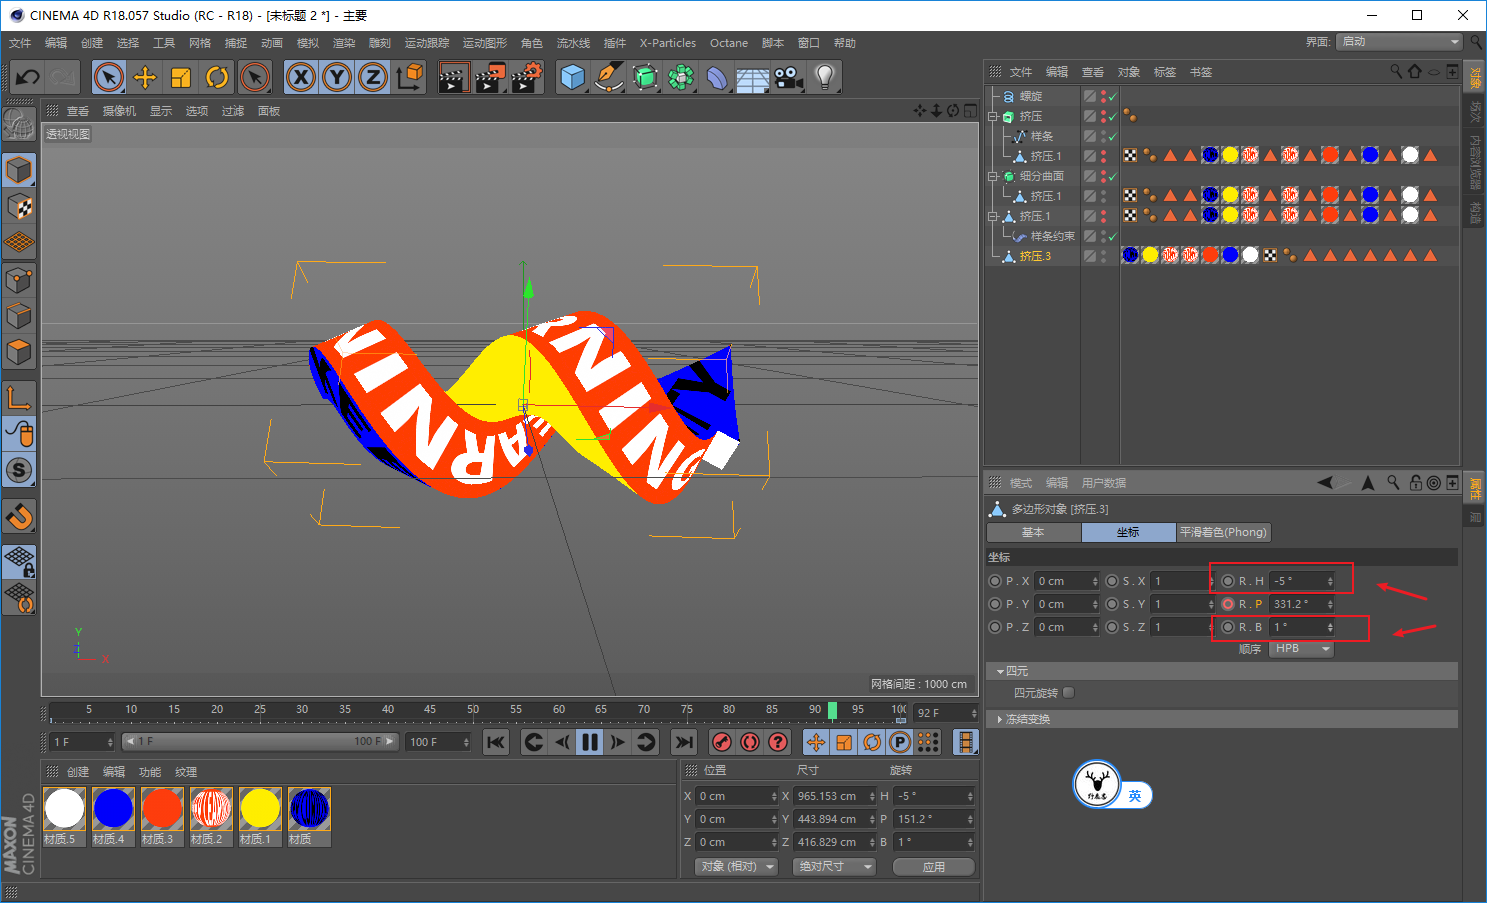Add a Light bulb object

(825, 77)
